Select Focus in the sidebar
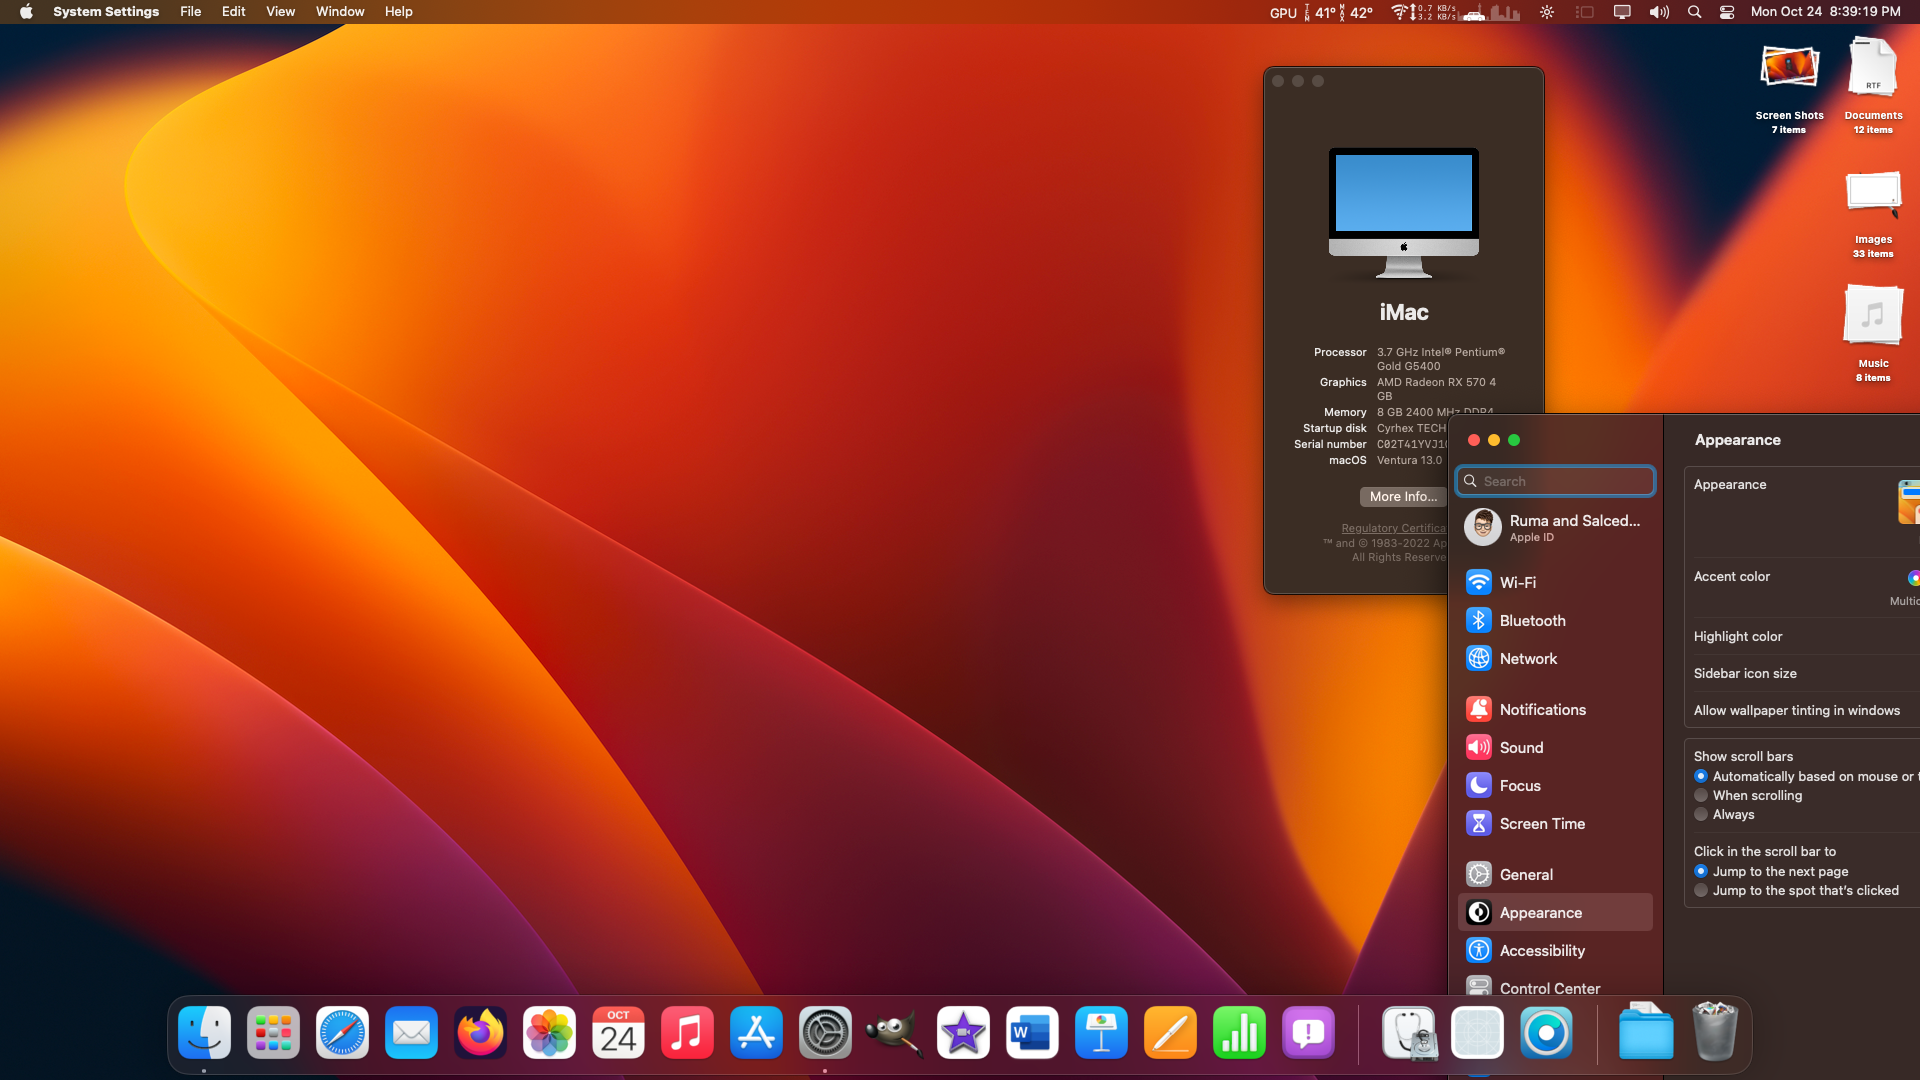The height and width of the screenshot is (1080, 1920). (1519, 785)
